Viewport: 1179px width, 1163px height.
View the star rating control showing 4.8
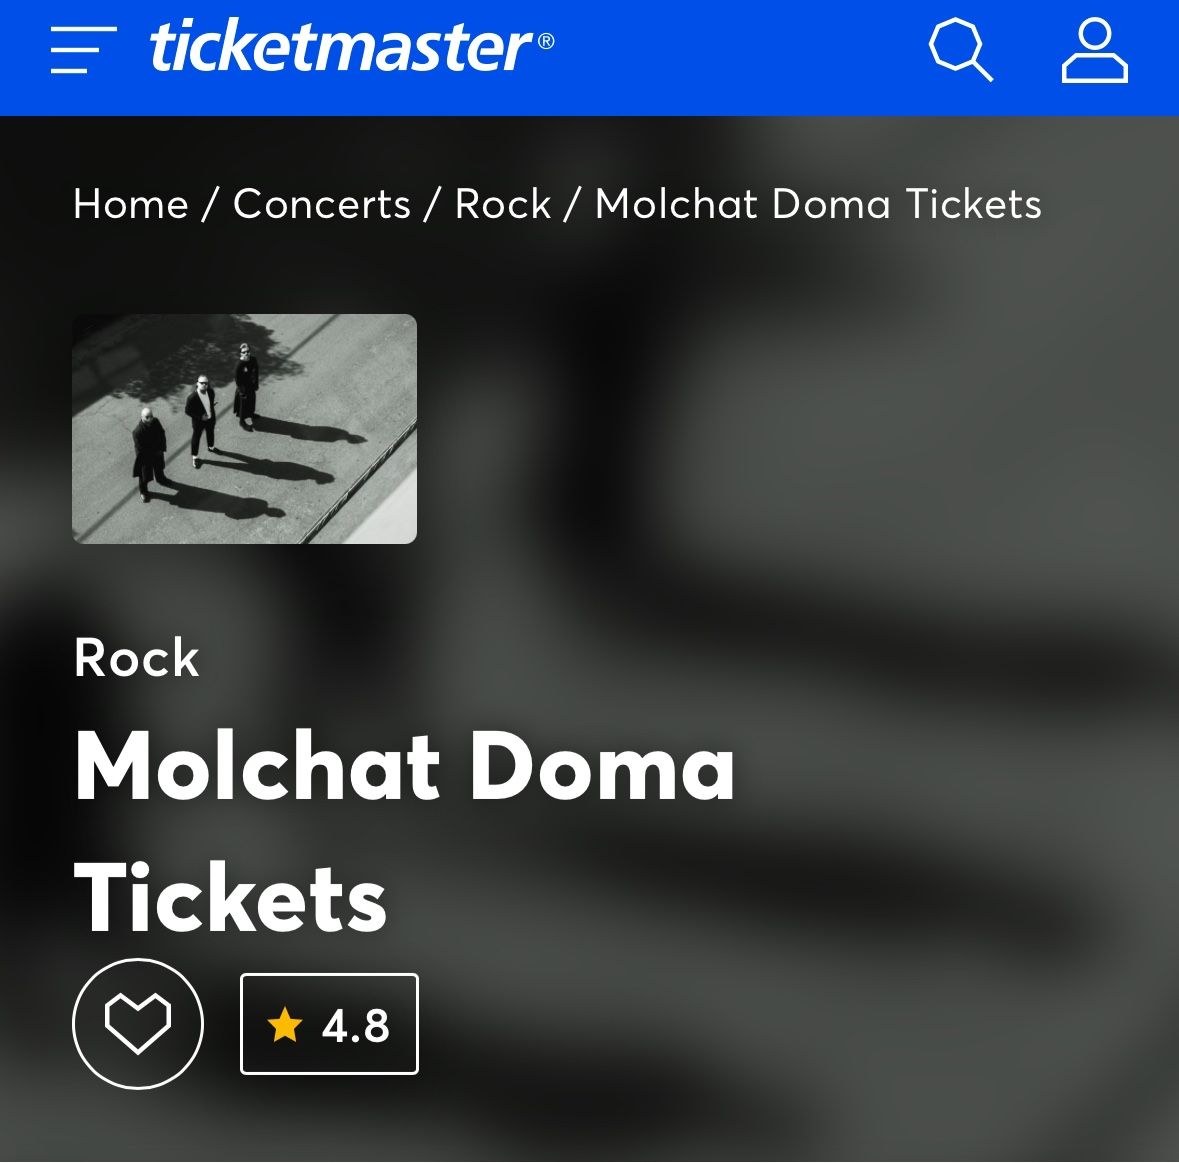pyautogui.click(x=329, y=1024)
